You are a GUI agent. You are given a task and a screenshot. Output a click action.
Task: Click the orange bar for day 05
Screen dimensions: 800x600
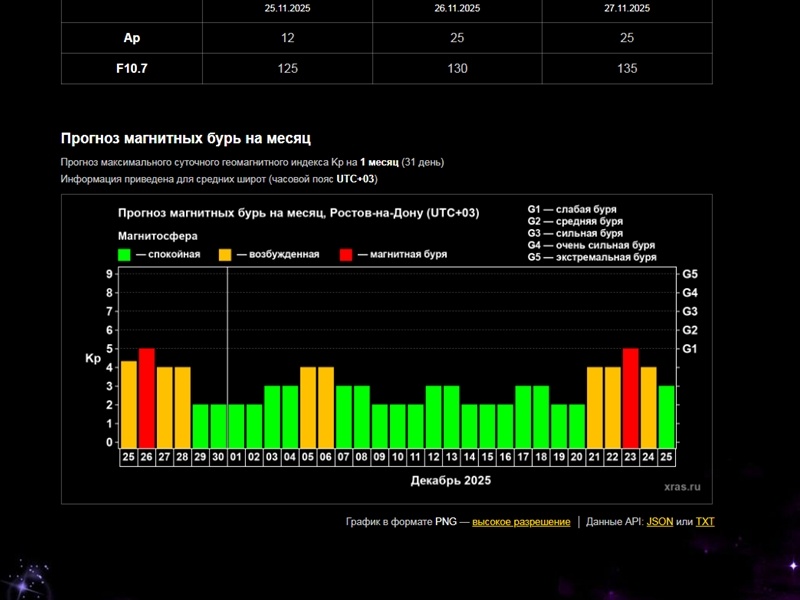(308, 407)
